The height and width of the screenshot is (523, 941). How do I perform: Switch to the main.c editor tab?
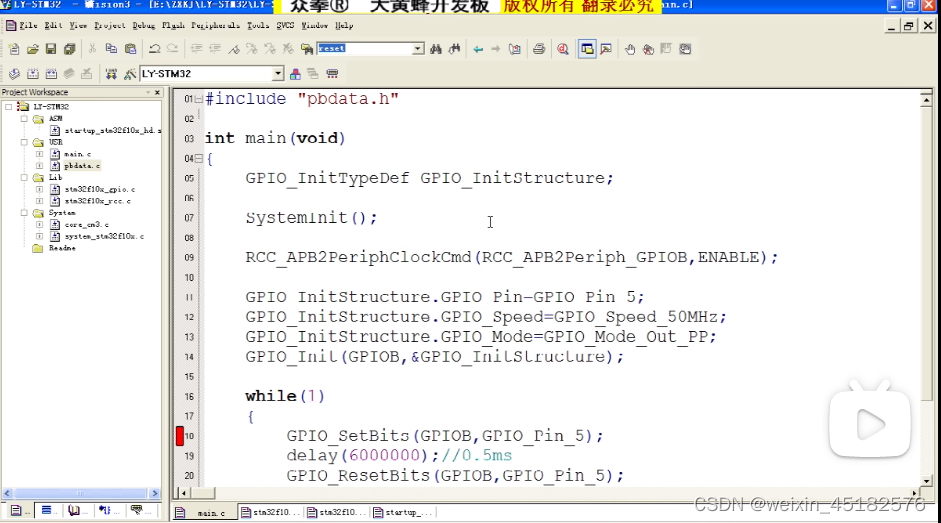coord(205,513)
